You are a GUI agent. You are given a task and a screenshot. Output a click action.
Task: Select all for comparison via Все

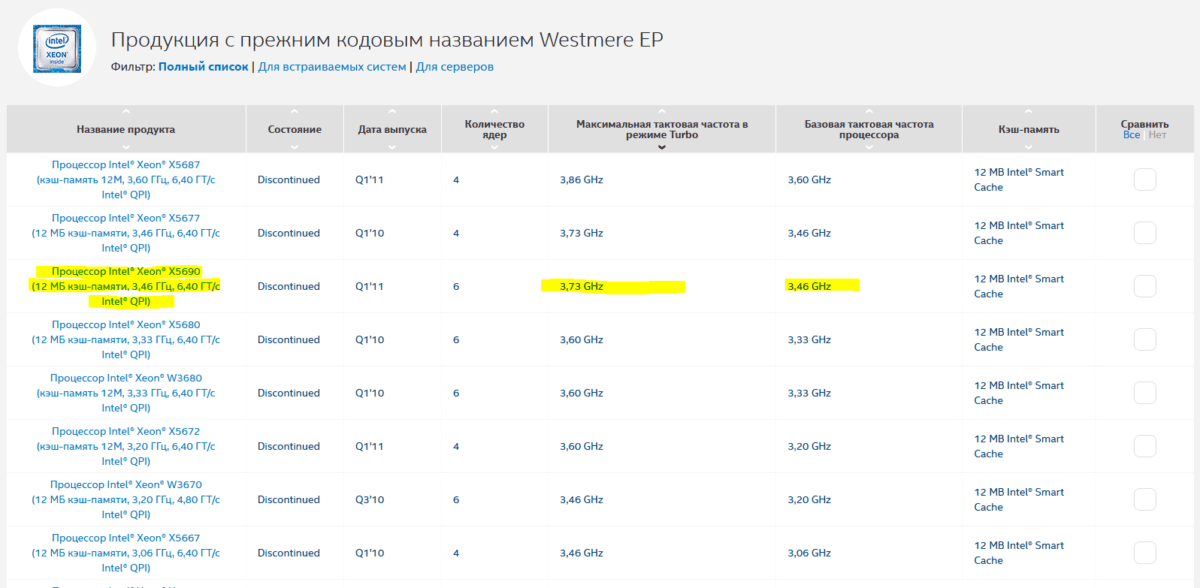click(1131, 135)
